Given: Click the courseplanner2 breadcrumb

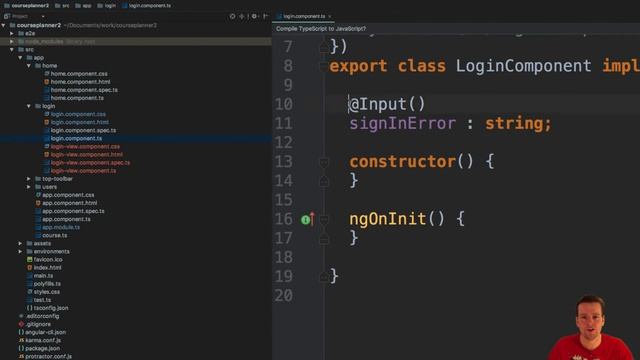Looking at the screenshot, I should (x=27, y=6).
